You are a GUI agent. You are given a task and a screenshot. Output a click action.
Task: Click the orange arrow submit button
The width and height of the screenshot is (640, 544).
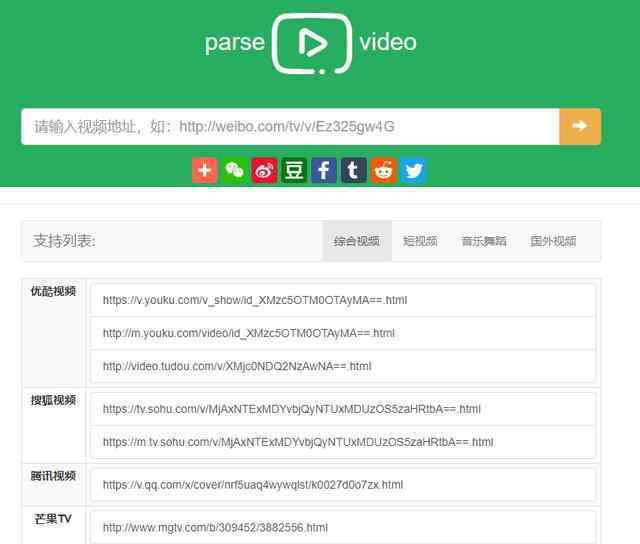tap(580, 127)
